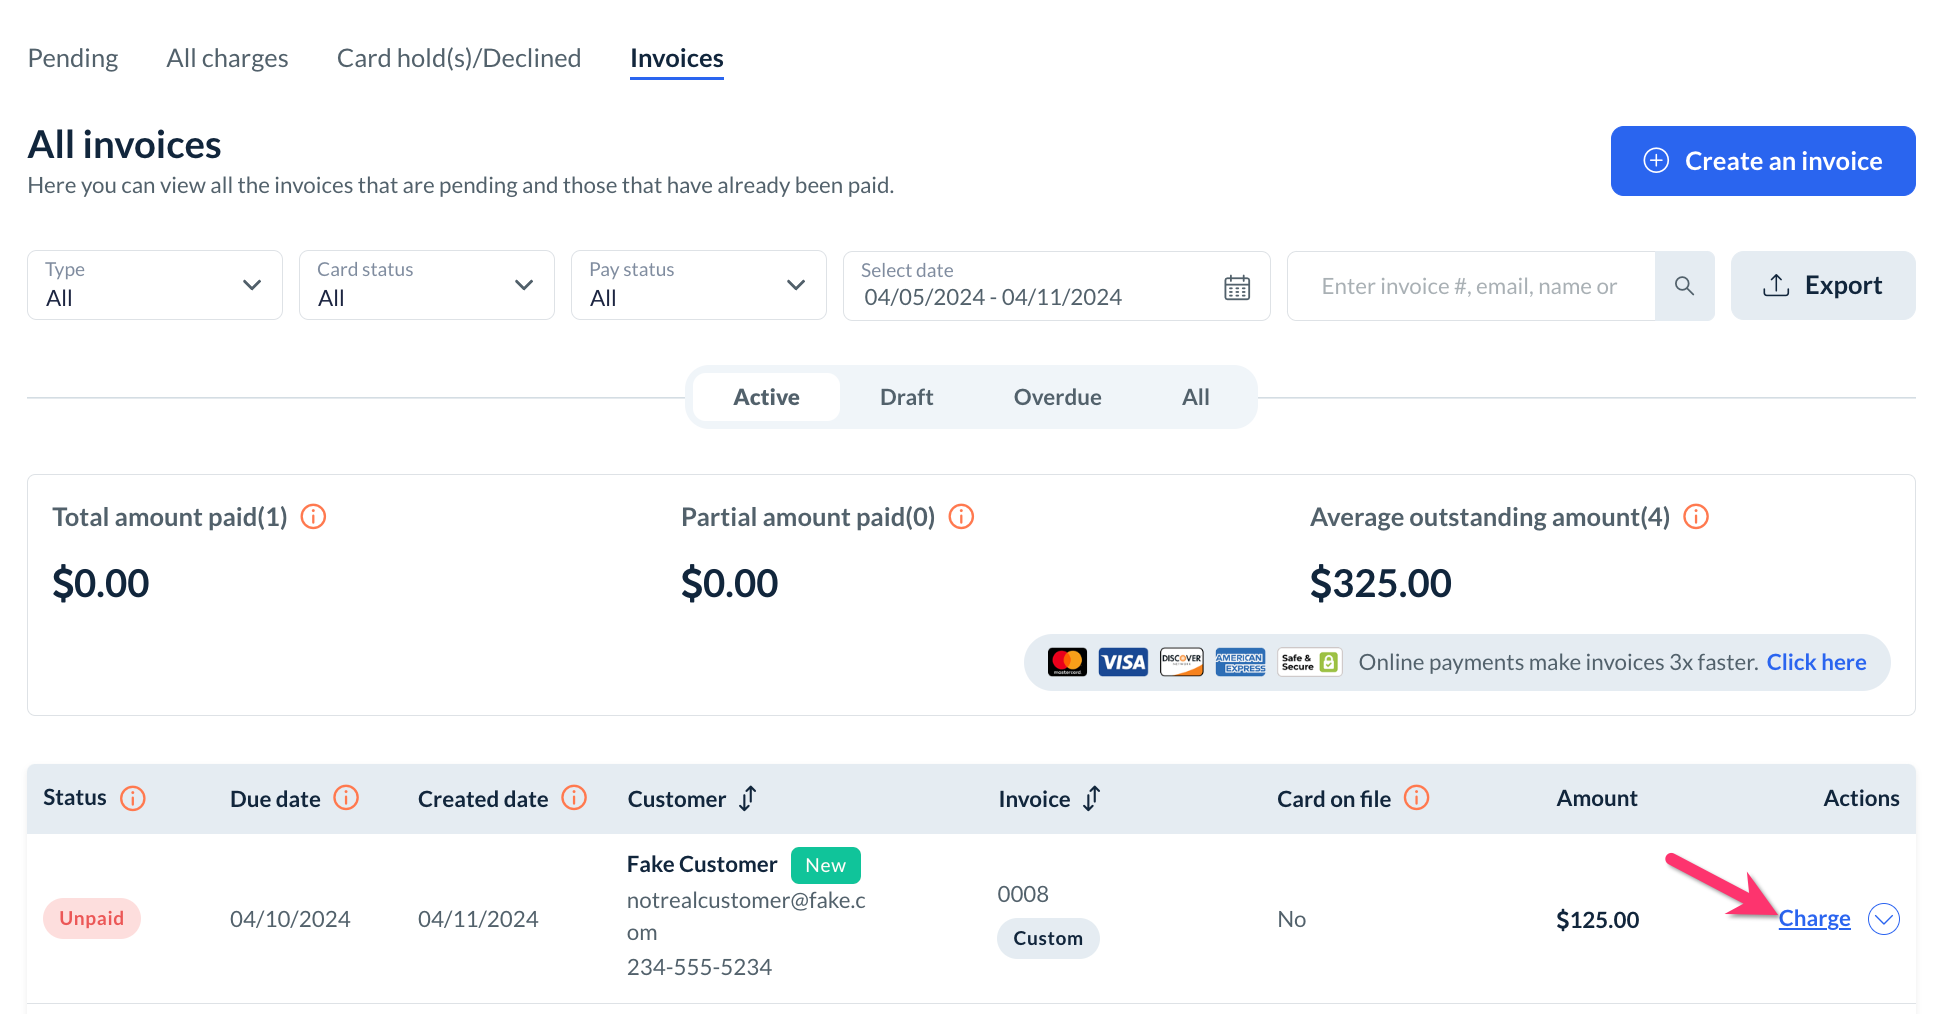Open the Type filter dropdown
Image resolution: width=1942 pixels, height=1014 pixels.
pyautogui.click(x=155, y=285)
